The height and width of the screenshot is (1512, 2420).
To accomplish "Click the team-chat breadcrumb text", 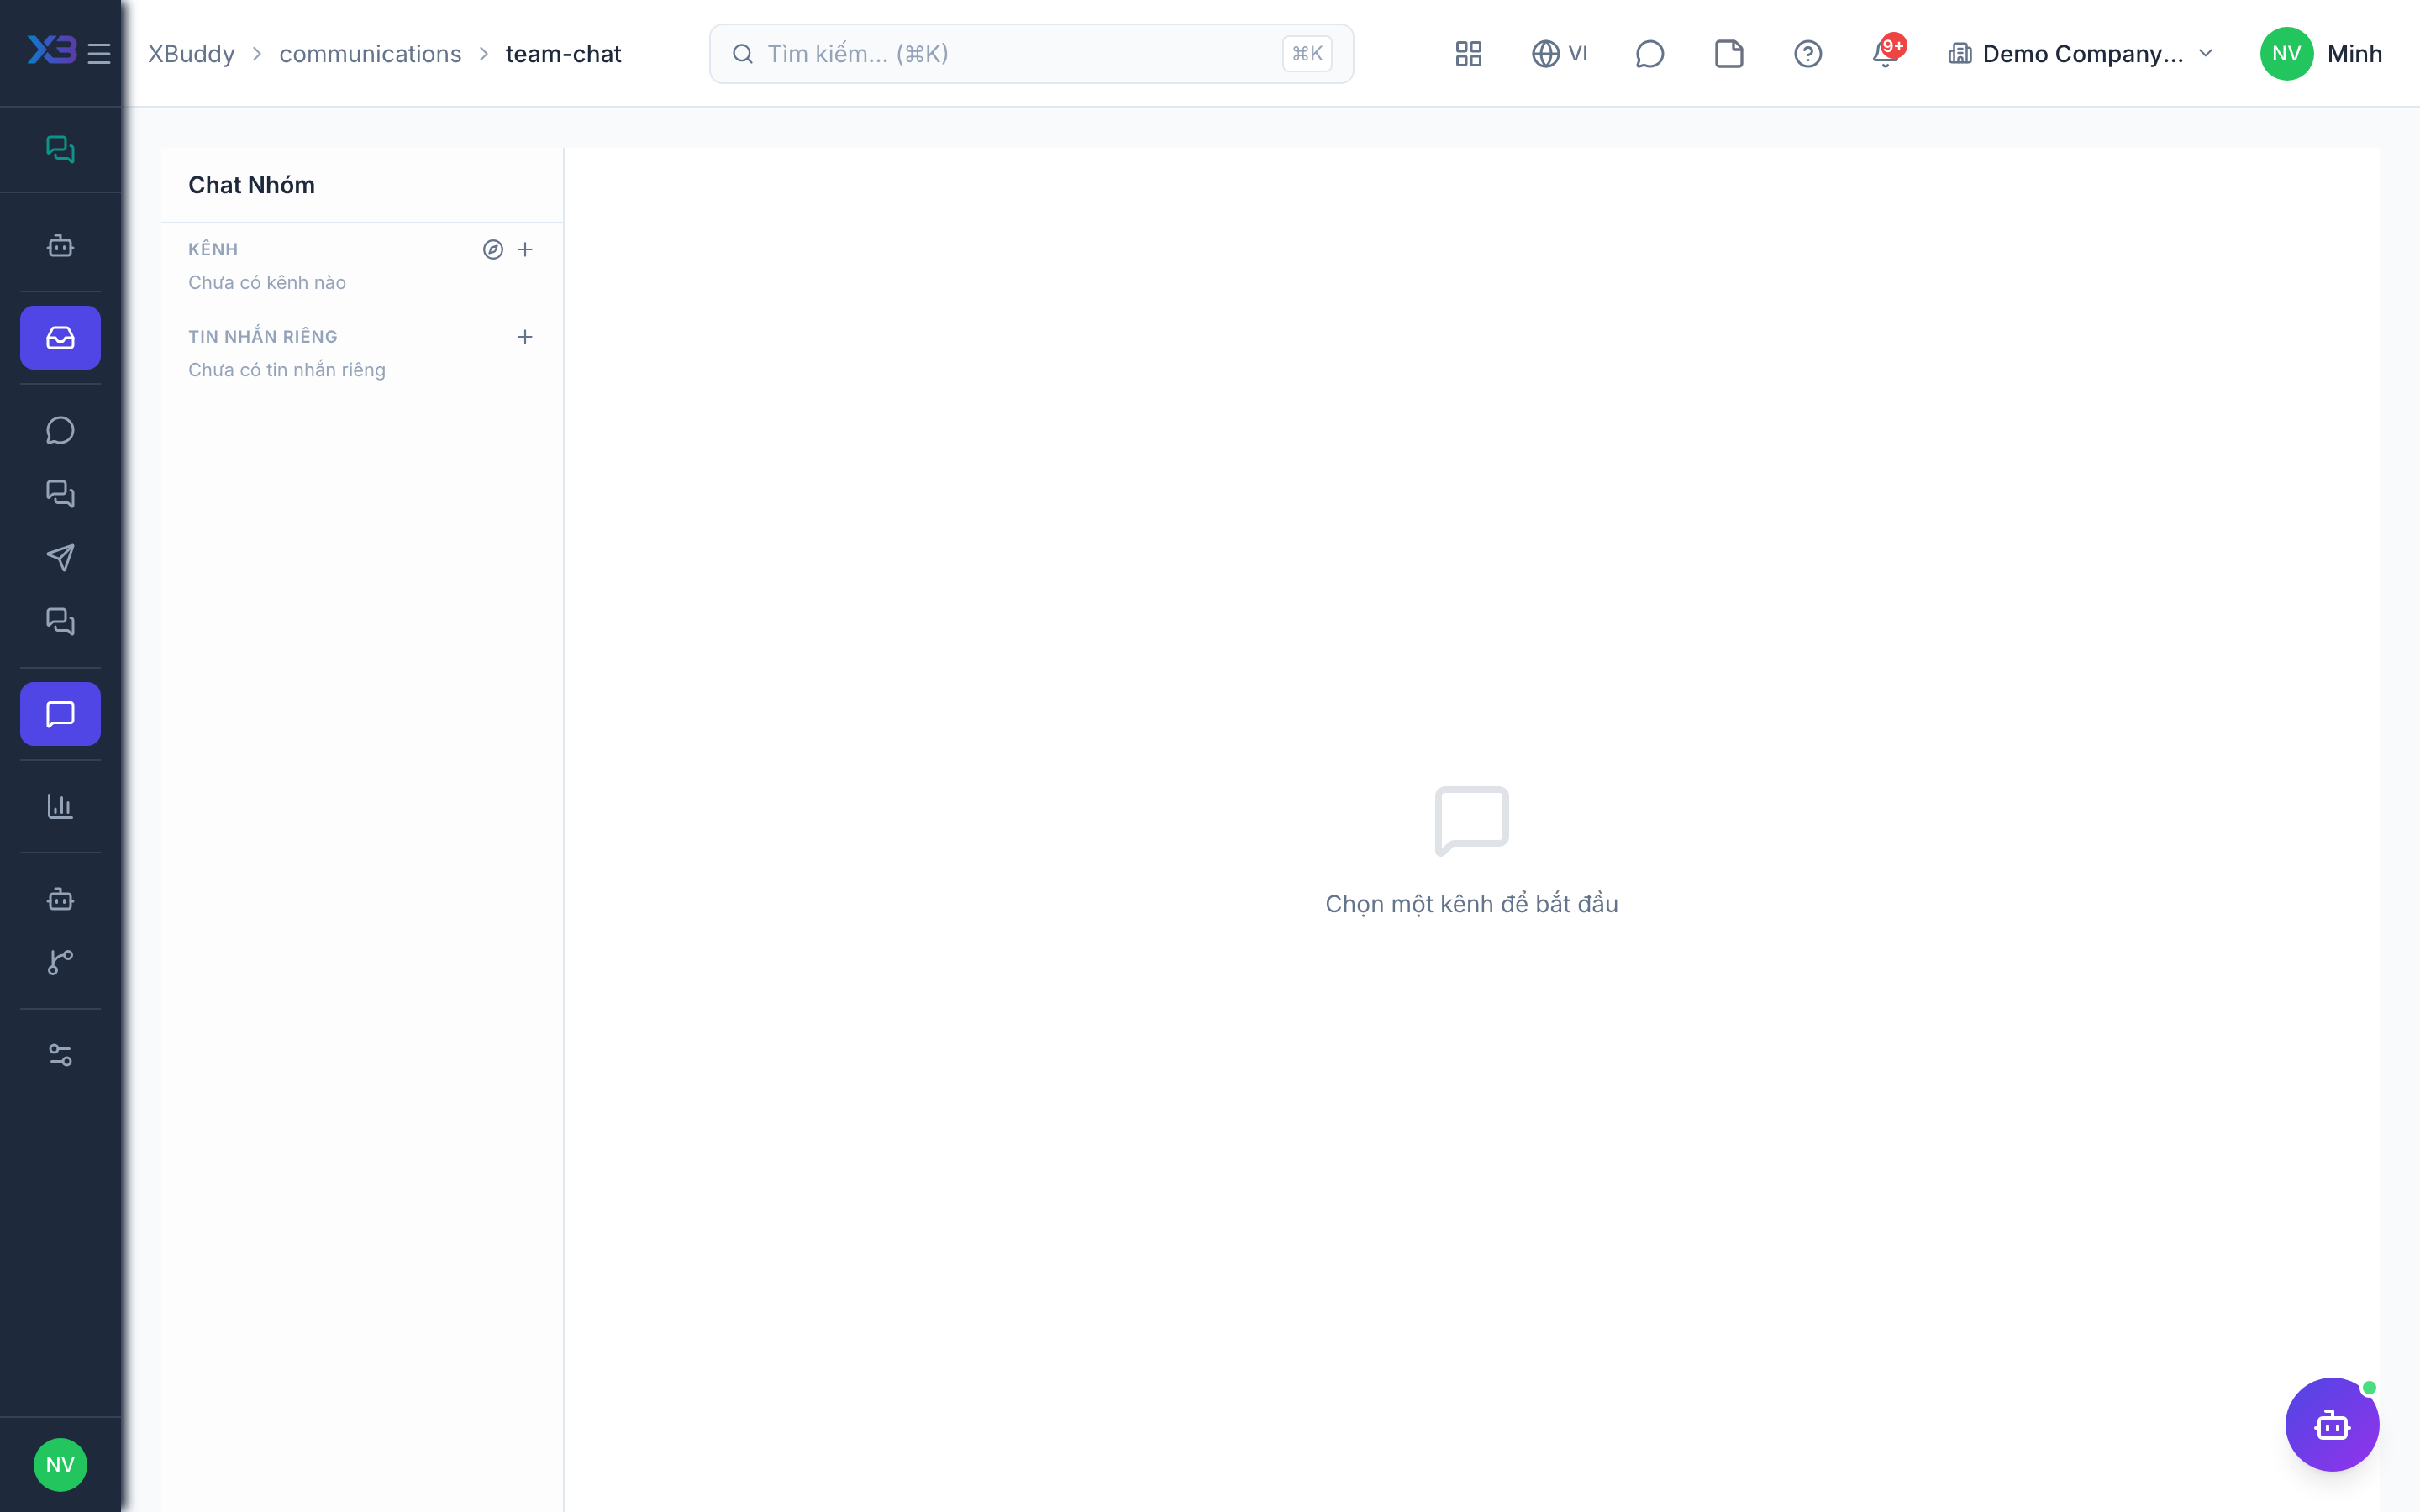I will (x=563, y=53).
